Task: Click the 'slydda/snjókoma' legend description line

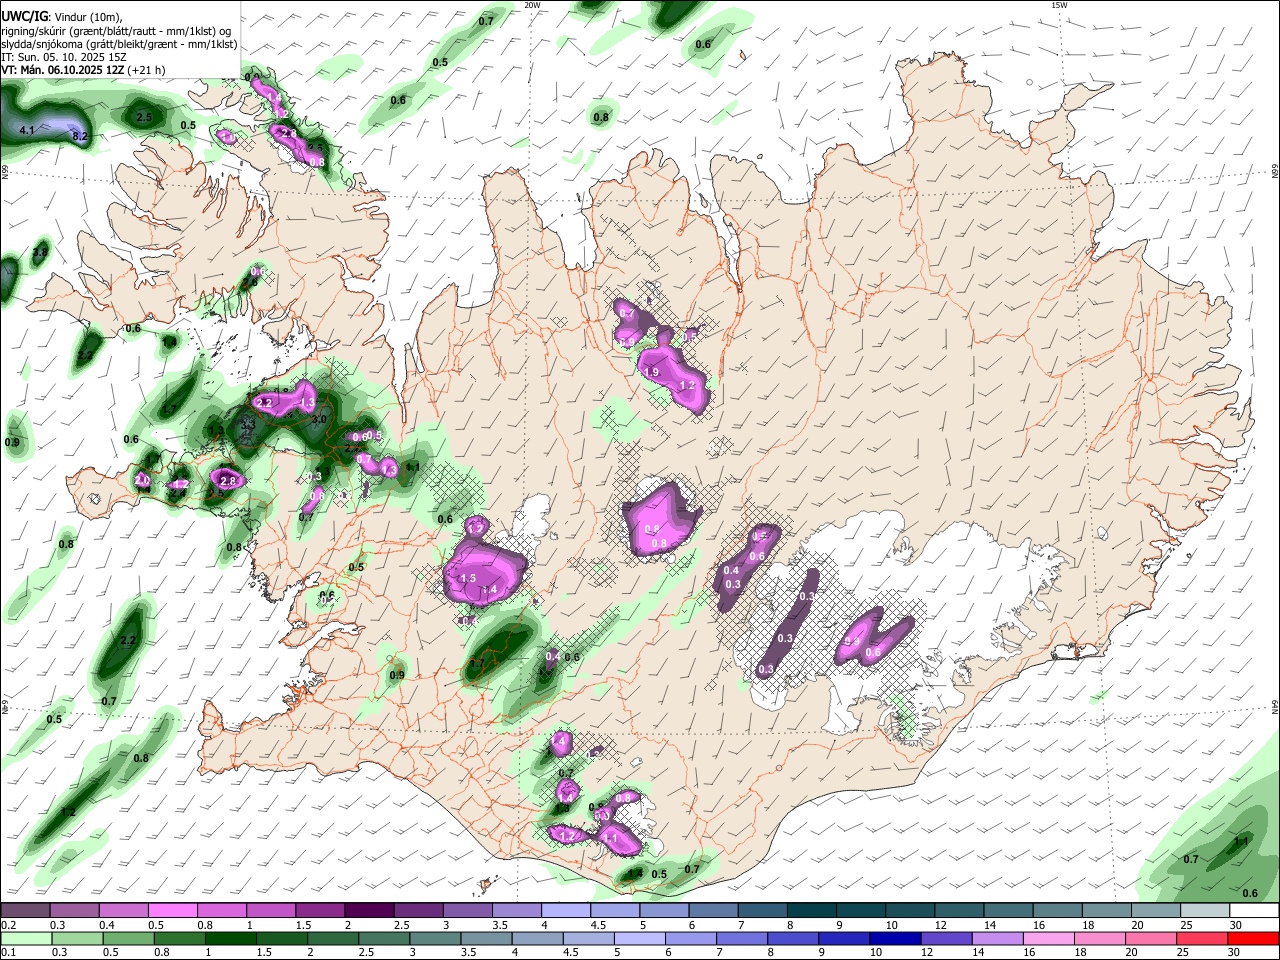Action: click(x=119, y=44)
